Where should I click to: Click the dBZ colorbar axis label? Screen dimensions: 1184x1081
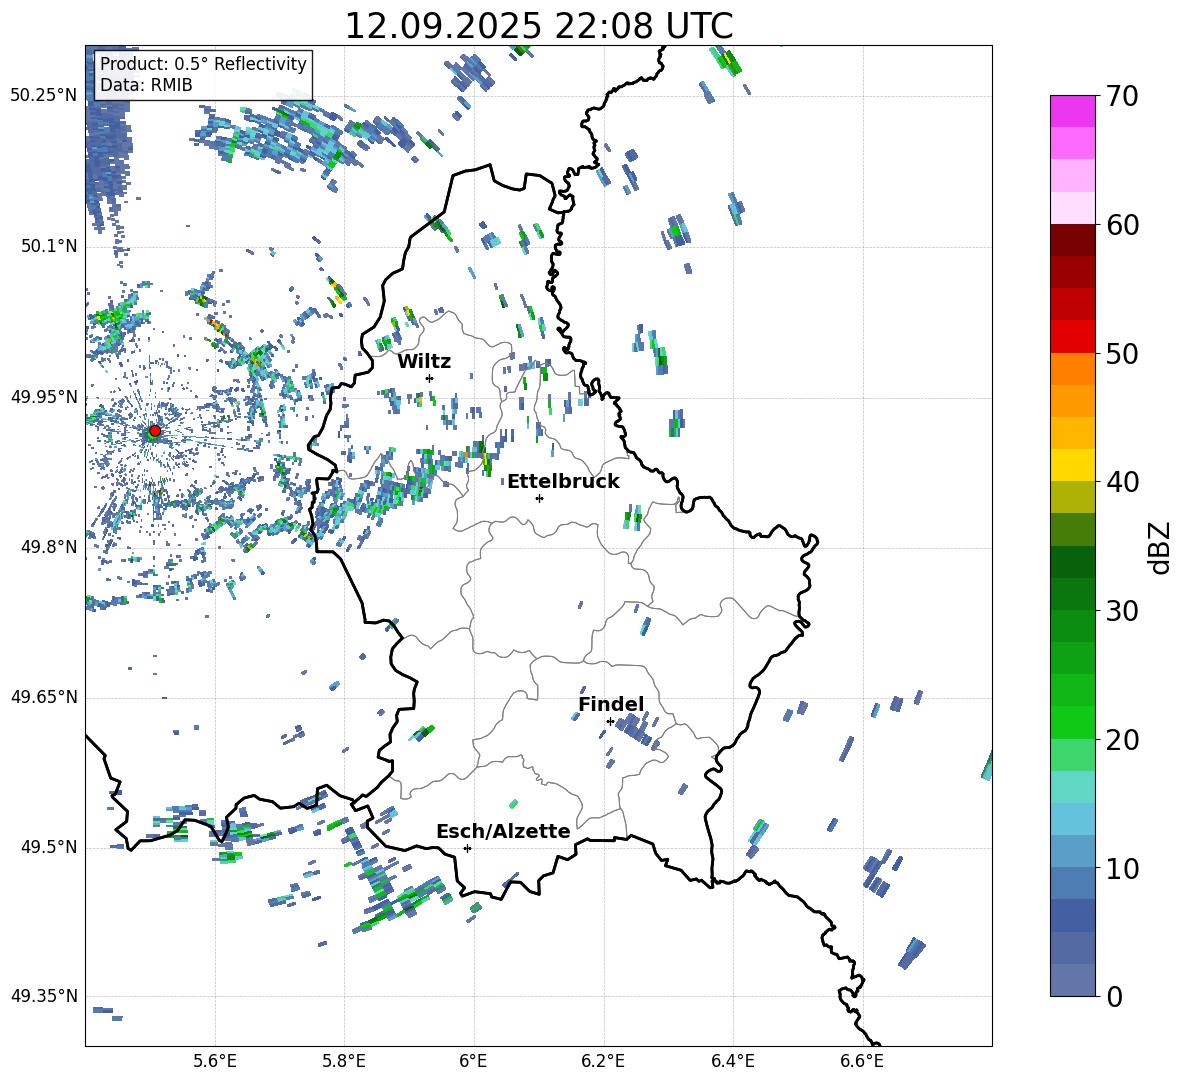point(1161,547)
